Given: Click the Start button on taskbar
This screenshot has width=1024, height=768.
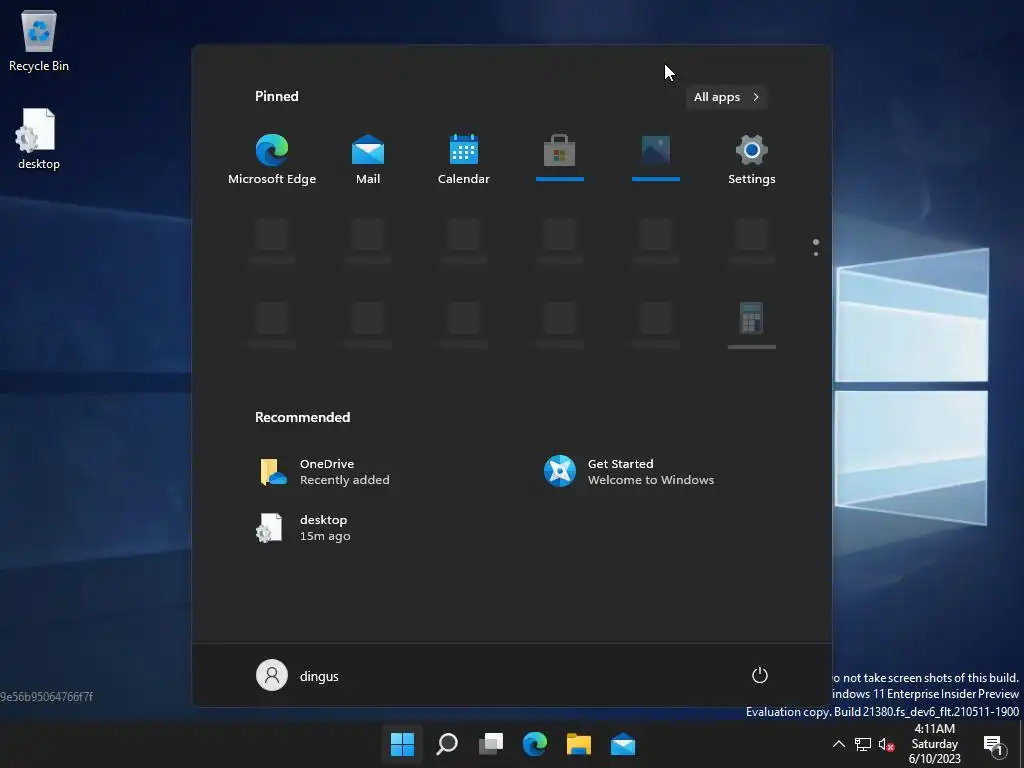Looking at the screenshot, I should [402, 744].
